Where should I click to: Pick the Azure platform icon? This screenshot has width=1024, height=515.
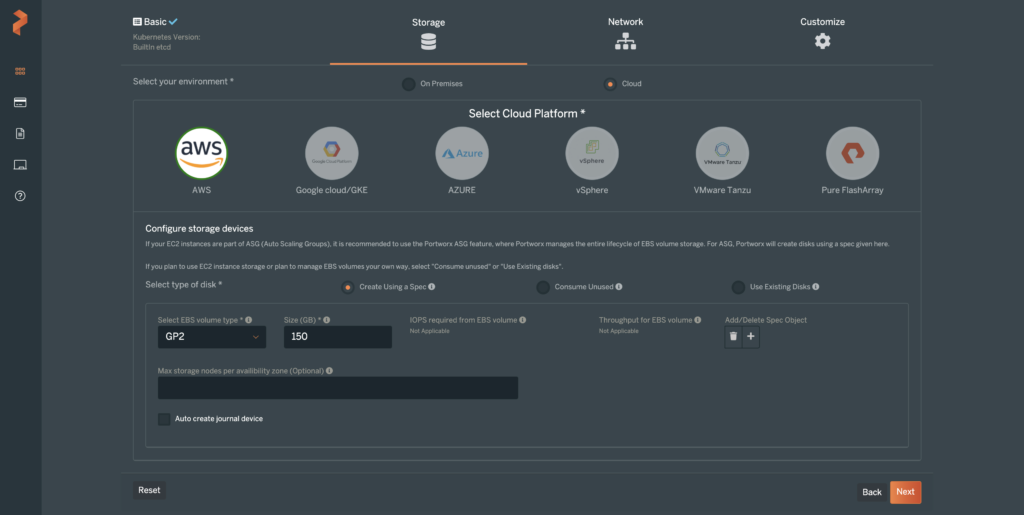click(x=462, y=153)
